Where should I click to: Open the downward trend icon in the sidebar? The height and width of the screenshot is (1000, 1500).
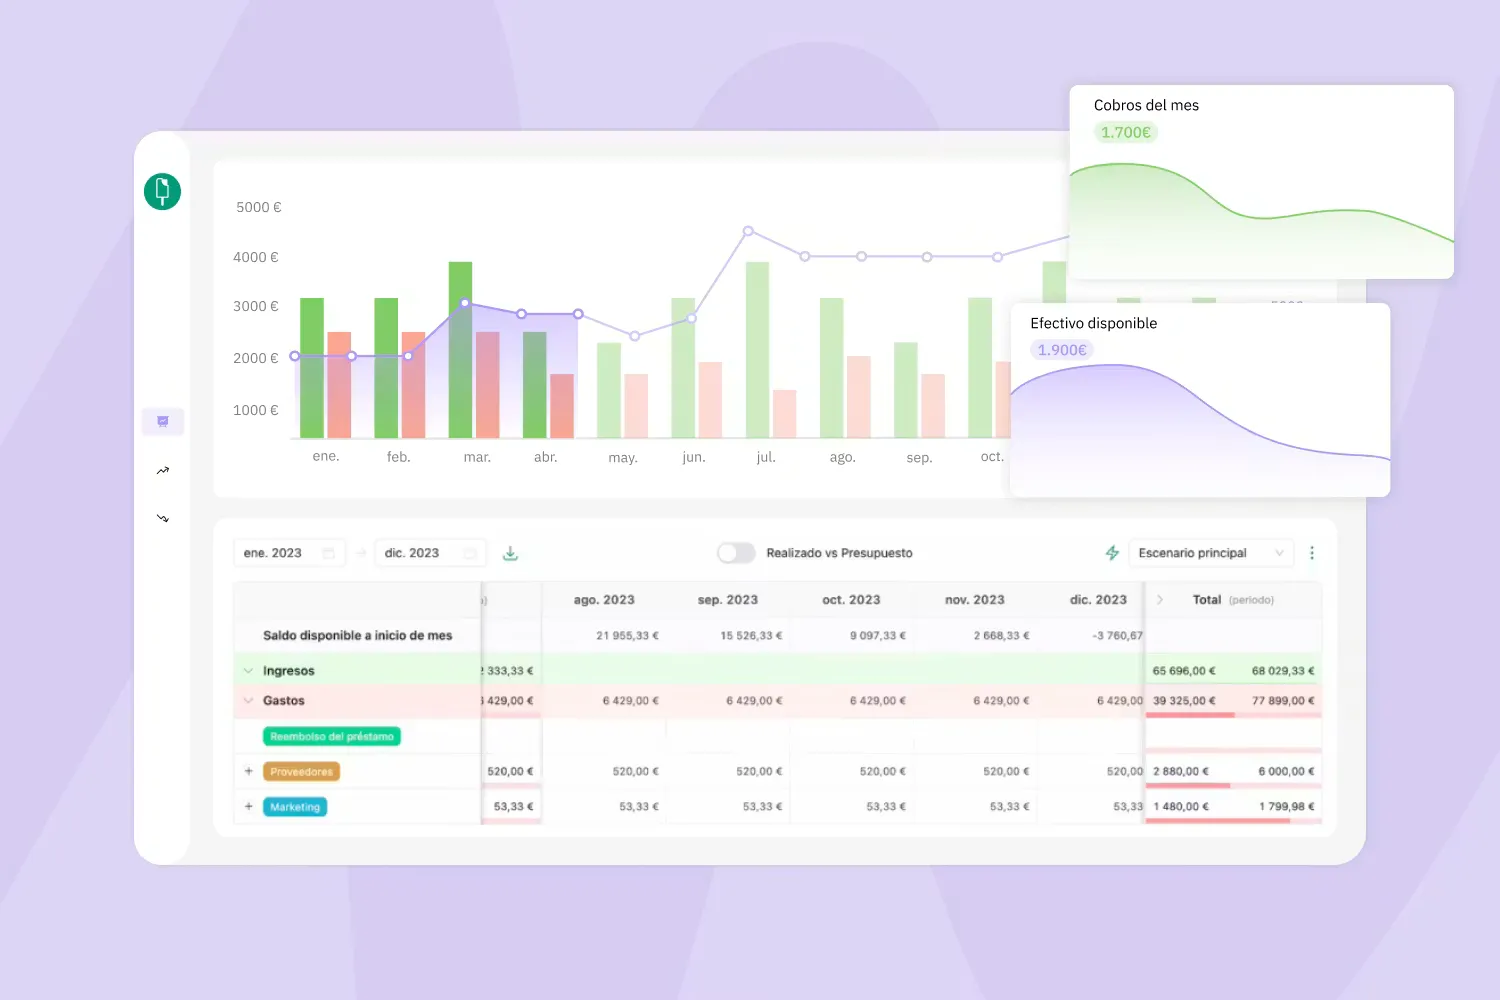pyautogui.click(x=163, y=518)
